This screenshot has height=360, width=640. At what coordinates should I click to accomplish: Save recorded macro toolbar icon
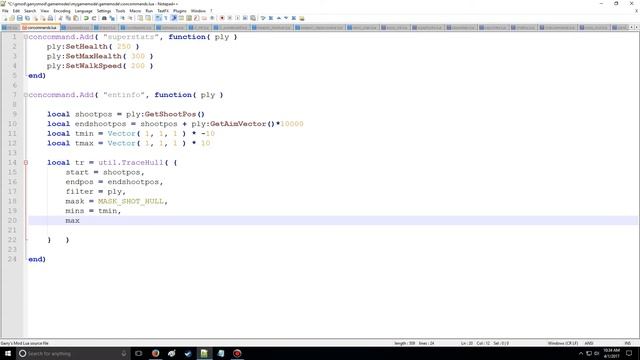coord(253,18)
